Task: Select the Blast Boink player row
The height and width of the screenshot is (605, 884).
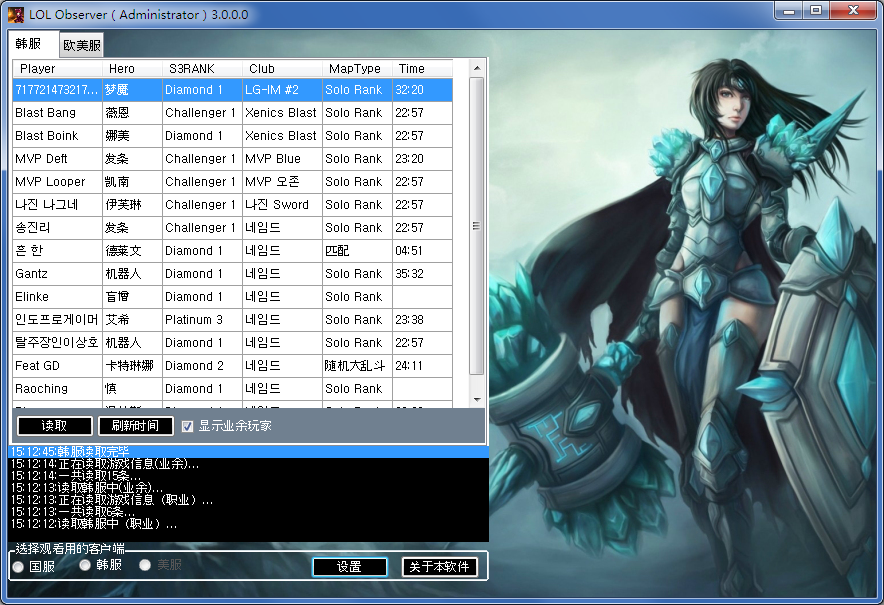Action: point(232,136)
